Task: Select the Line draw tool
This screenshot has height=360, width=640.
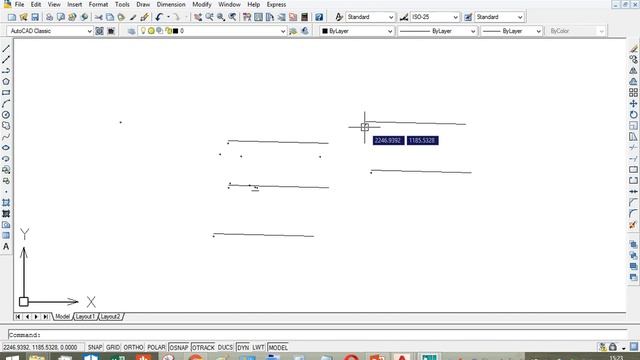Action: coord(6,49)
